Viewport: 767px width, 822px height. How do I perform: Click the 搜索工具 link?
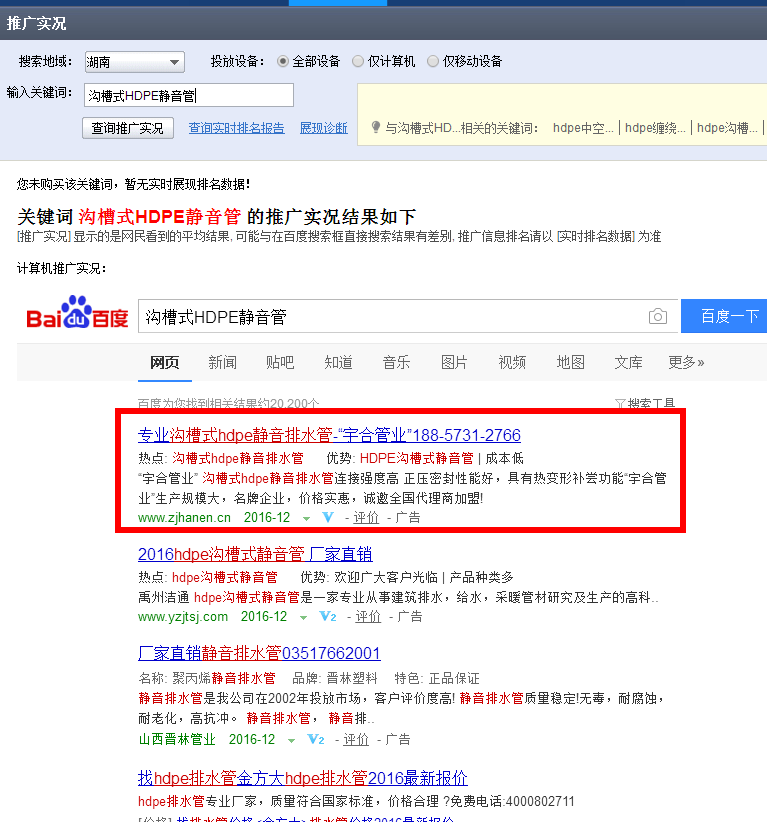[651, 404]
